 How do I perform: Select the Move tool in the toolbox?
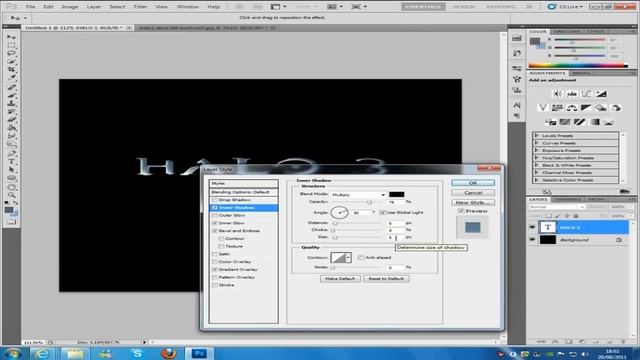11,37
